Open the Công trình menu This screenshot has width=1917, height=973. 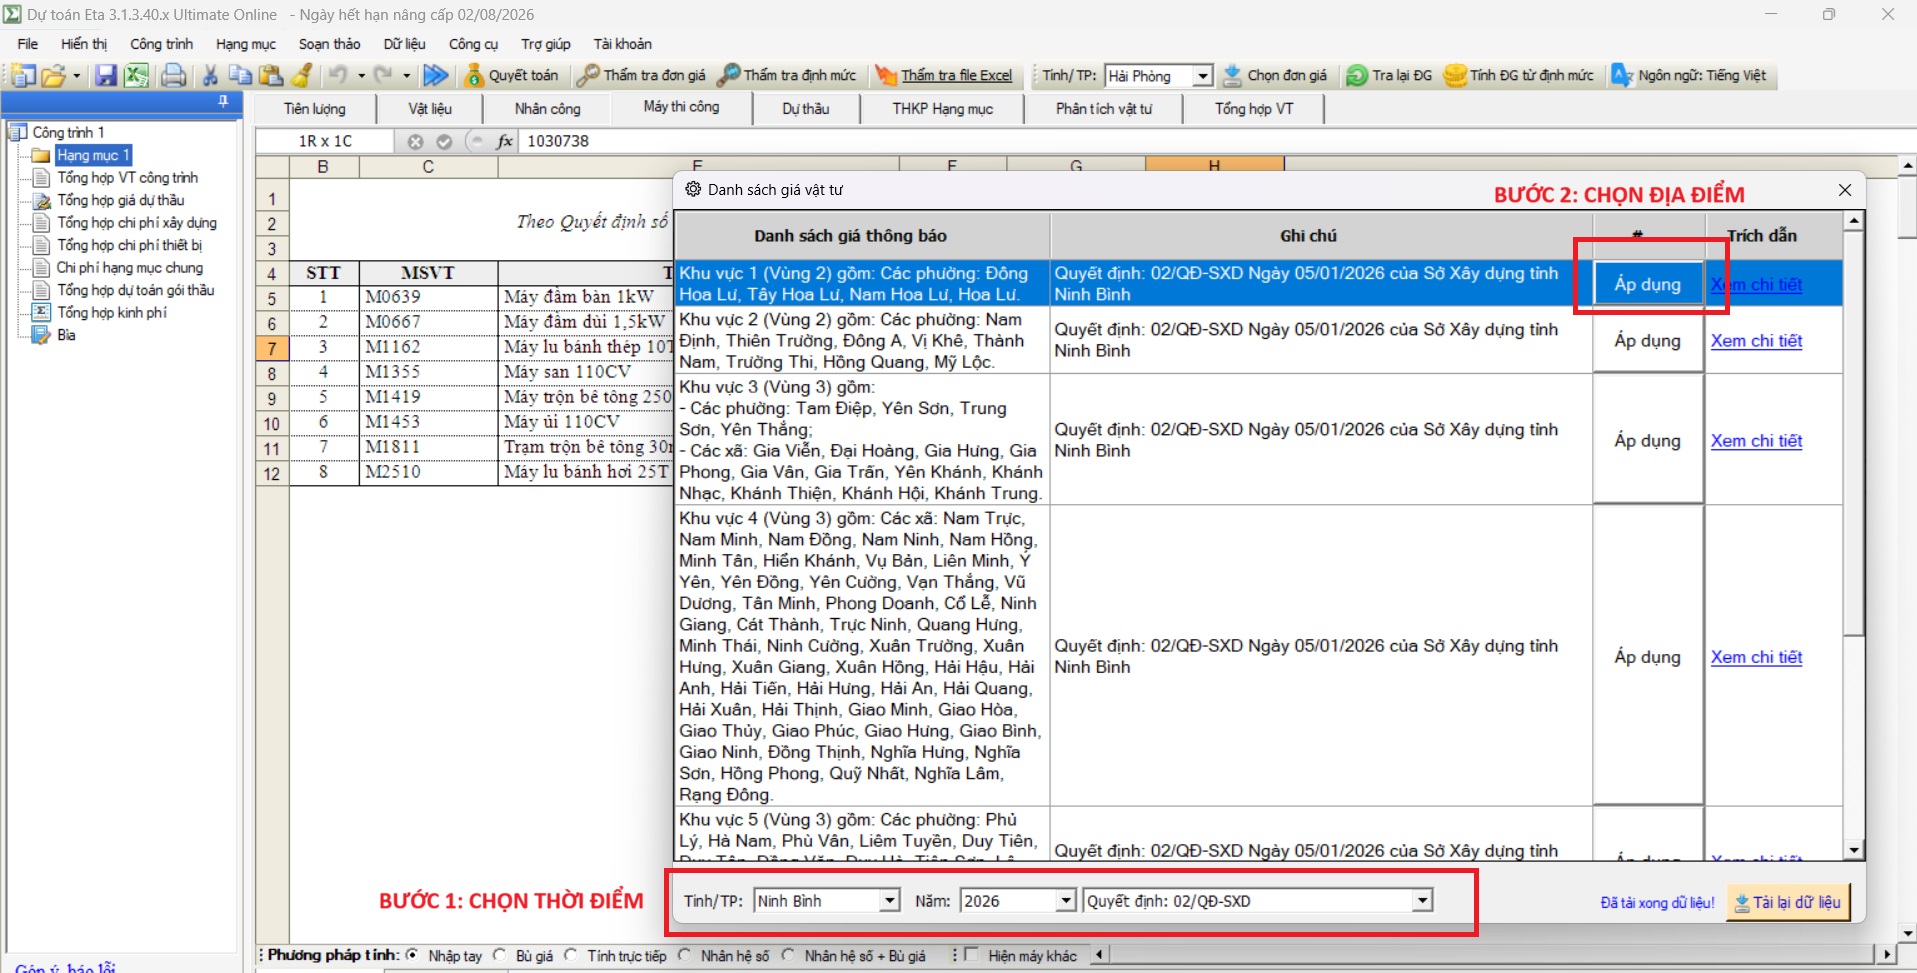click(161, 44)
